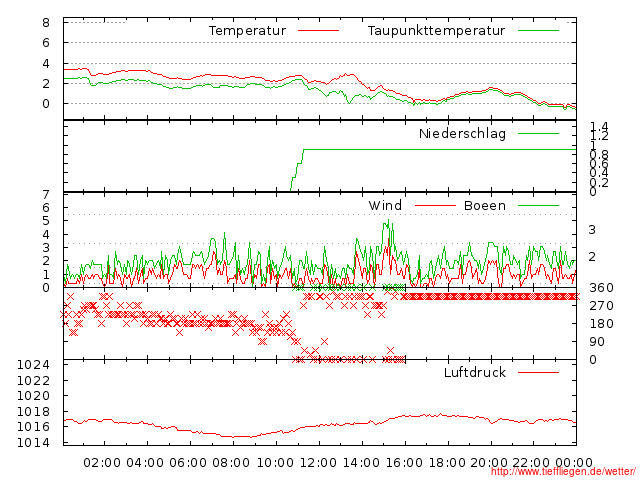Click the 1014 pressure axis value
The height and width of the screenshot is (480, 640).
click(33, 442)
